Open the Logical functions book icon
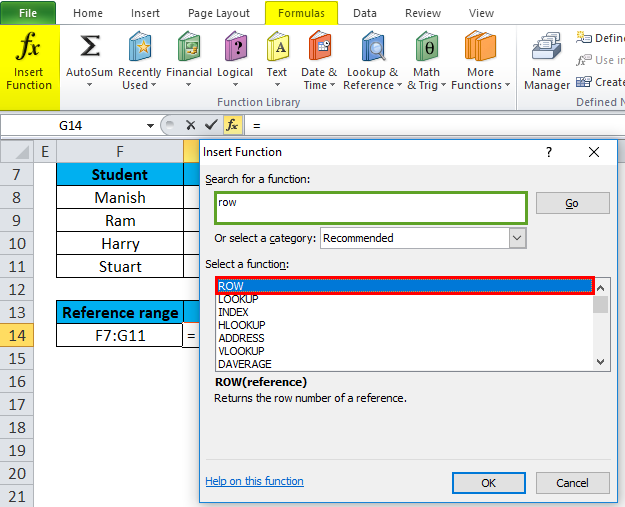The image size is (625, 507). [x=236, y=47]
